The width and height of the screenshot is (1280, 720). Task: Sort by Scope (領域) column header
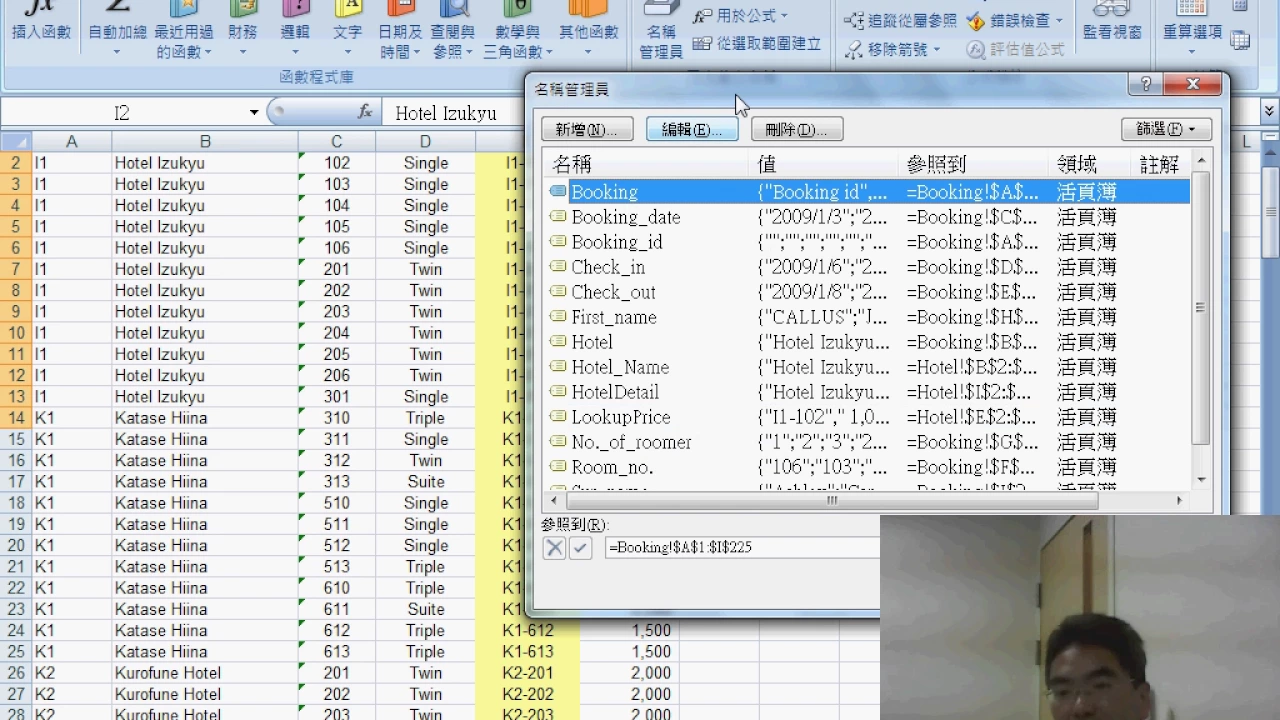click(x=1089, y=164)
